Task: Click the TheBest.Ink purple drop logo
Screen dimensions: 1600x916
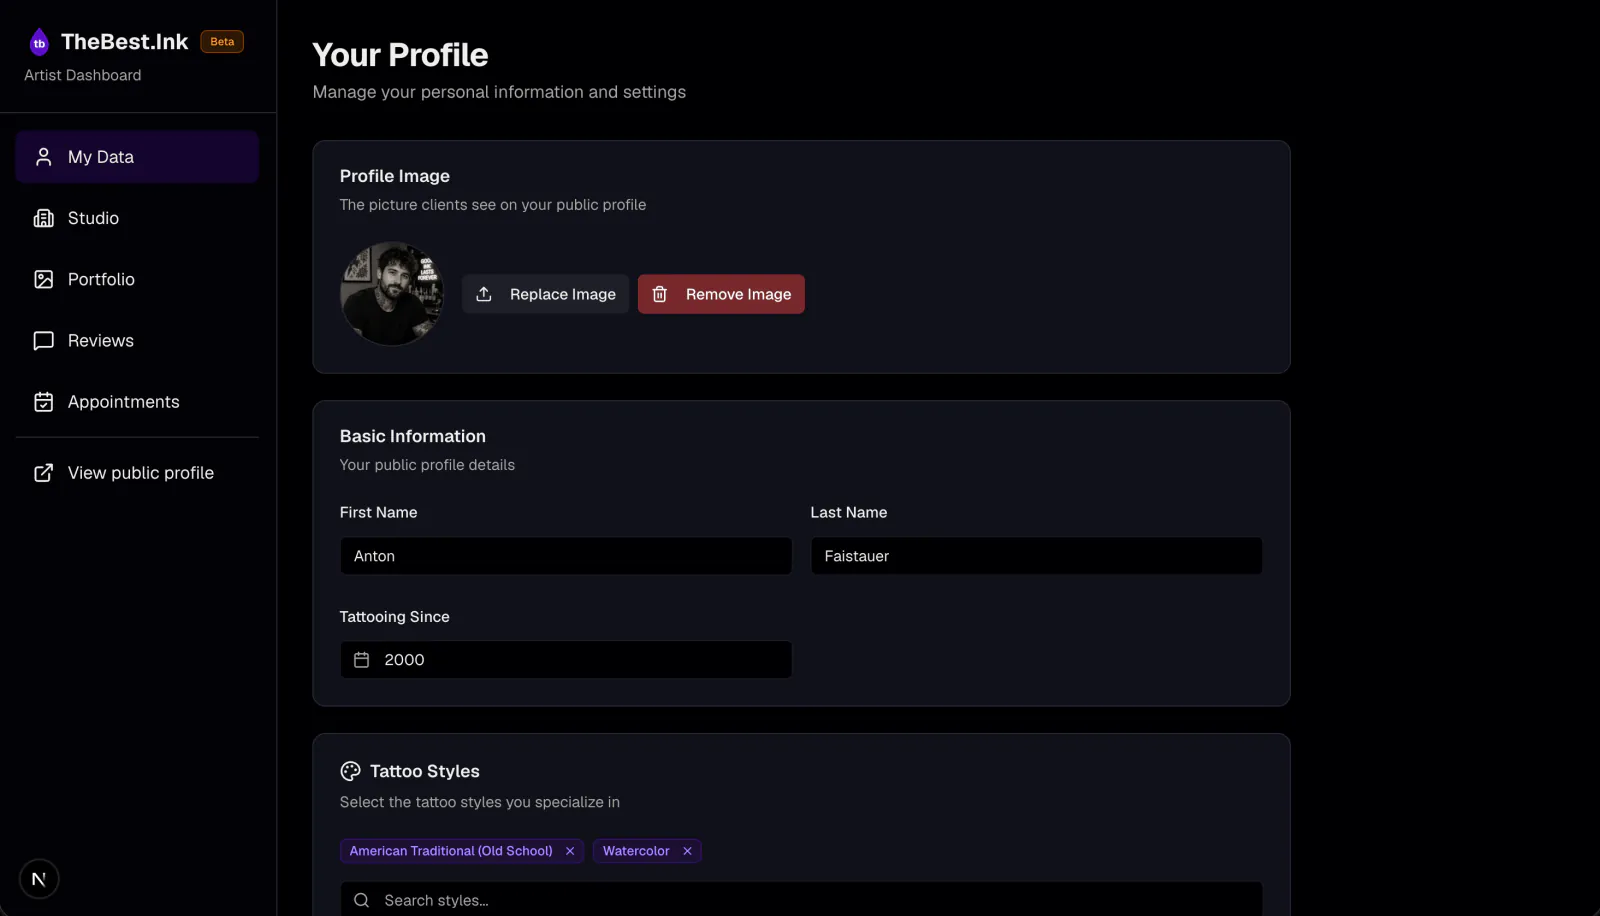Action: [39, 42]
